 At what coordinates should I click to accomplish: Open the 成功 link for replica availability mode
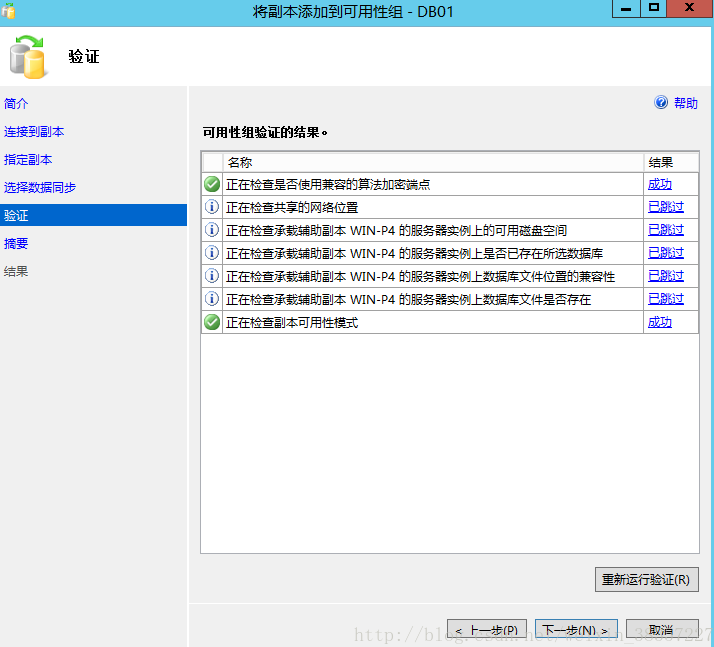(660, 322)
